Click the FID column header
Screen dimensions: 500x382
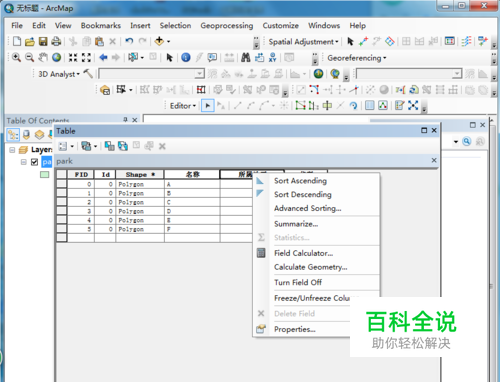(x=81, y=174)
